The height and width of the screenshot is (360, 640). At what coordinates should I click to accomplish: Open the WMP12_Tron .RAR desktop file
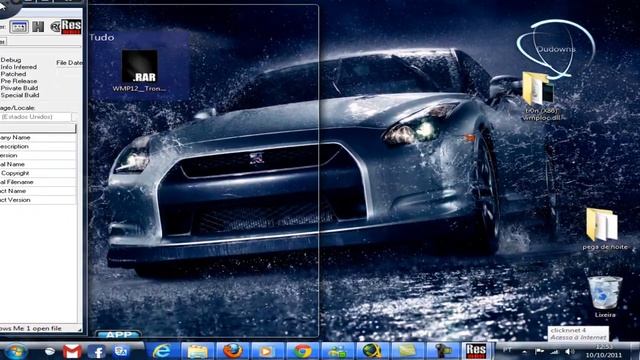pyautogui.click(x=139, y=71)
